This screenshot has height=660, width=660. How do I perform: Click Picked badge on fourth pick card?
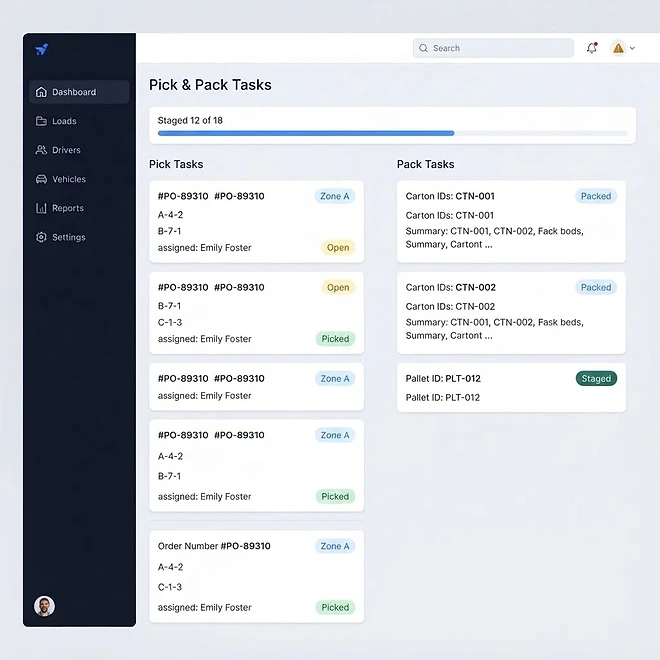point(335,497)
